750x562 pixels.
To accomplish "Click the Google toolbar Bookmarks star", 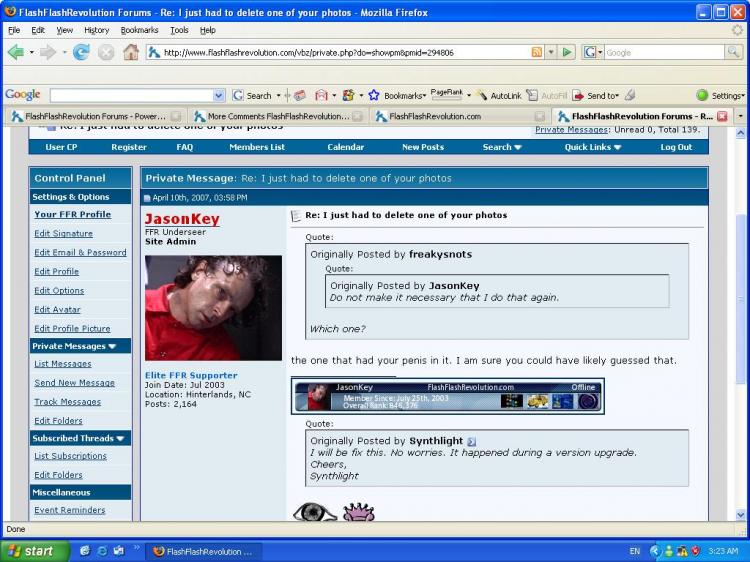I will click(374, 96).
